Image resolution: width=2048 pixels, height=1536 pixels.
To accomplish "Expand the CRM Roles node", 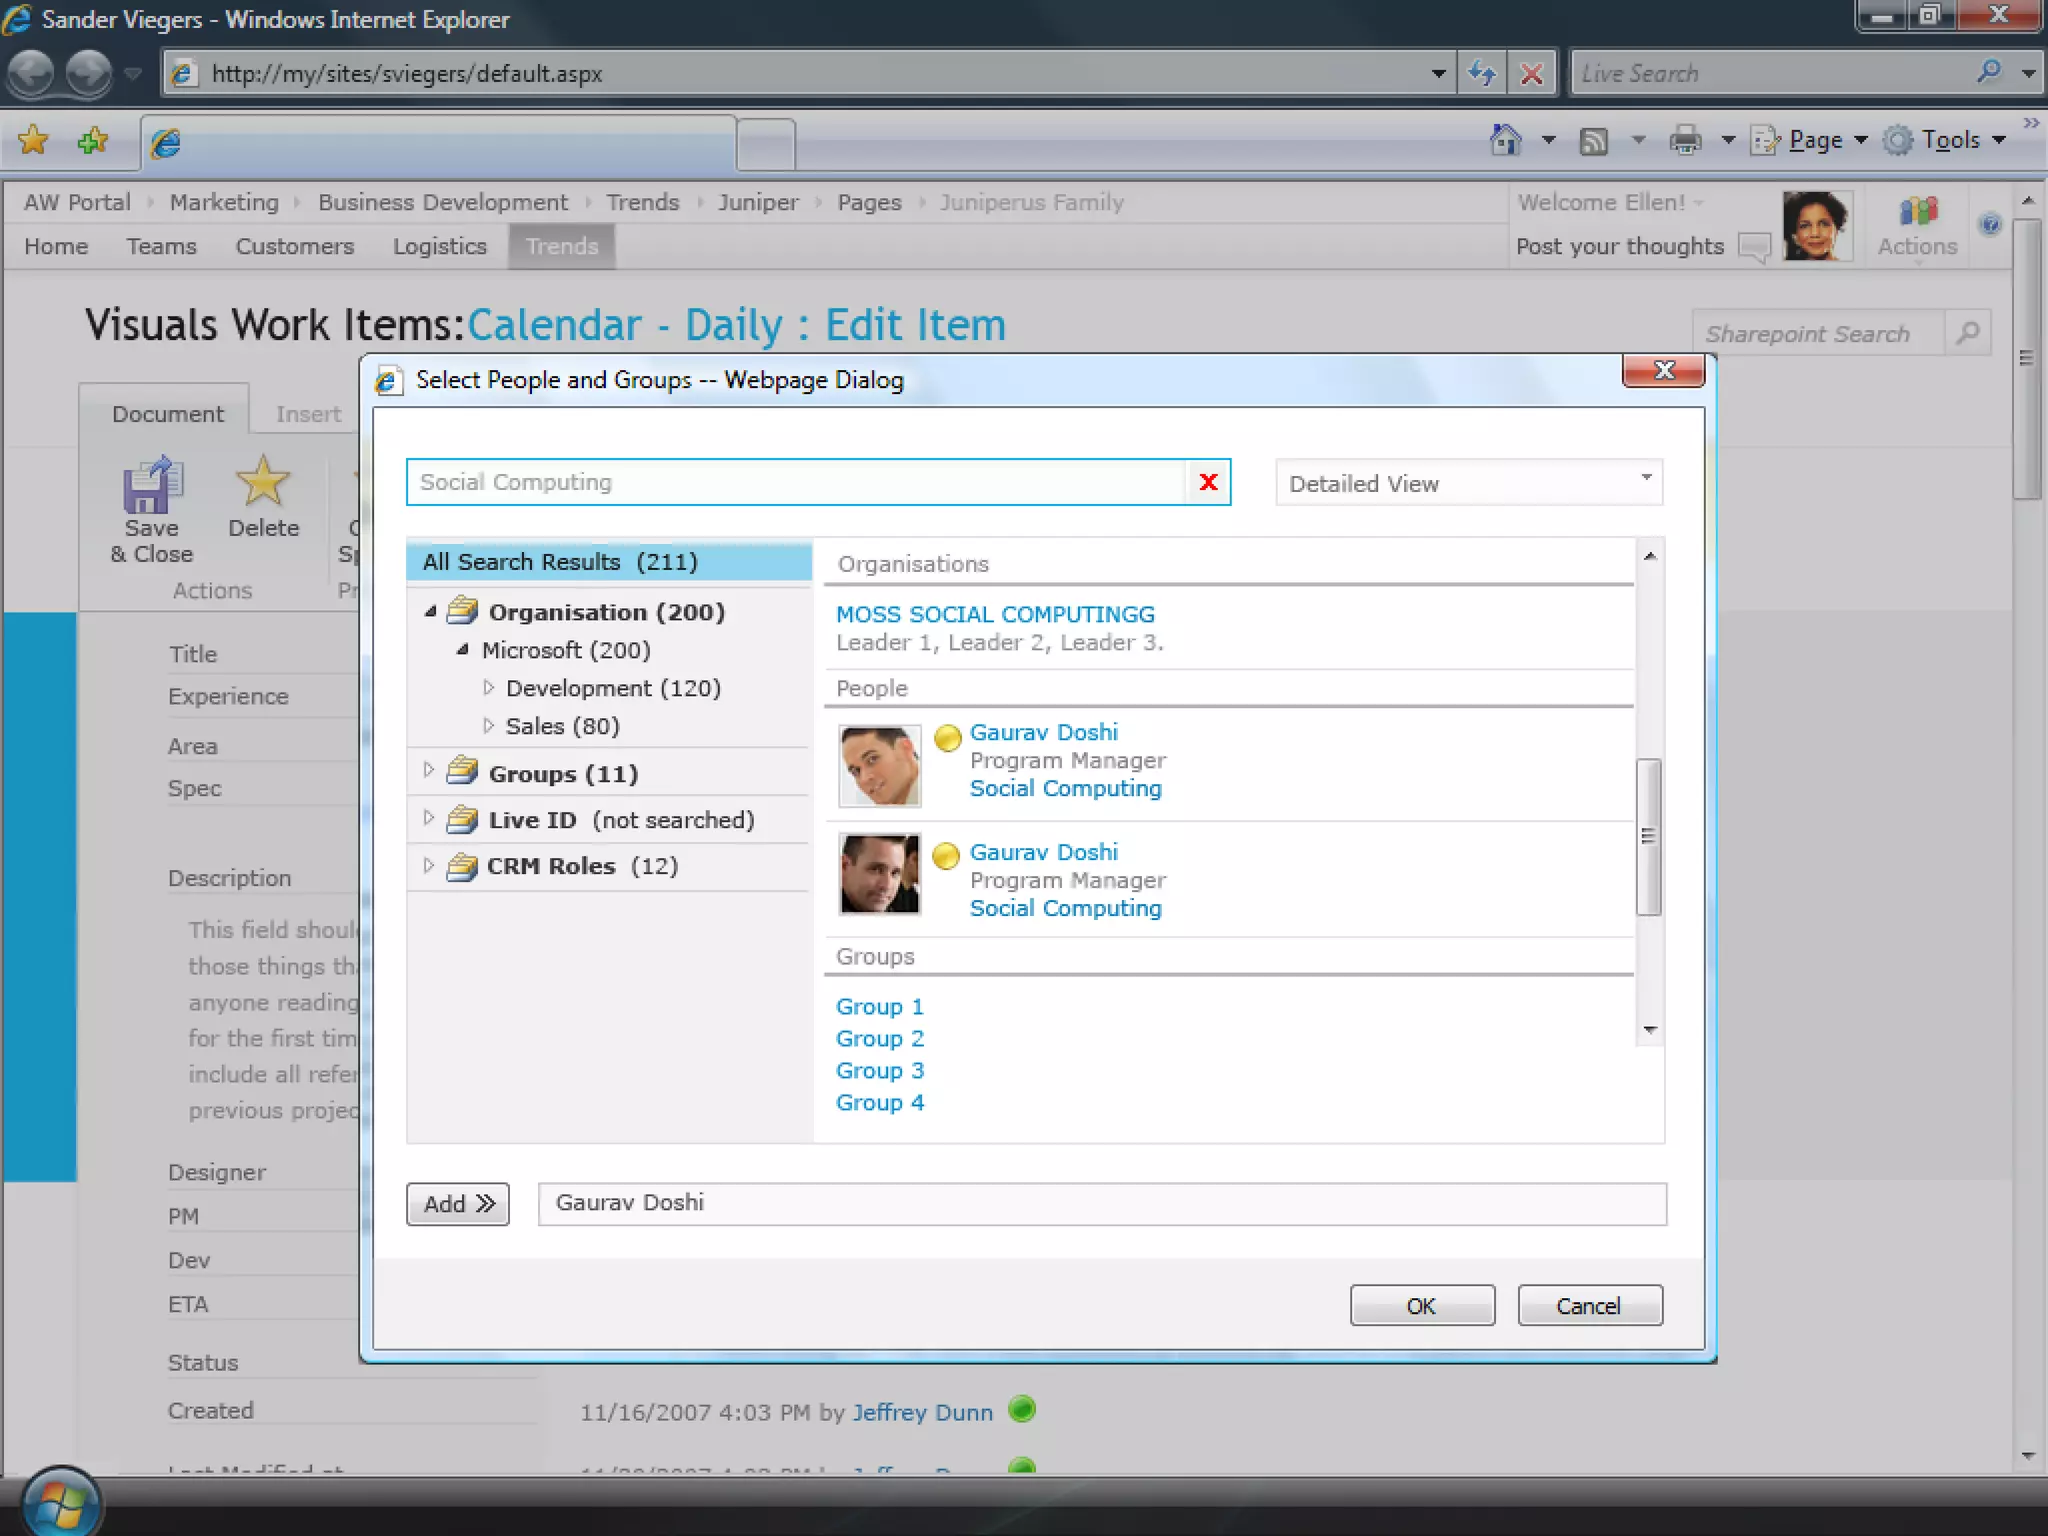I will [x=429, y=865].
